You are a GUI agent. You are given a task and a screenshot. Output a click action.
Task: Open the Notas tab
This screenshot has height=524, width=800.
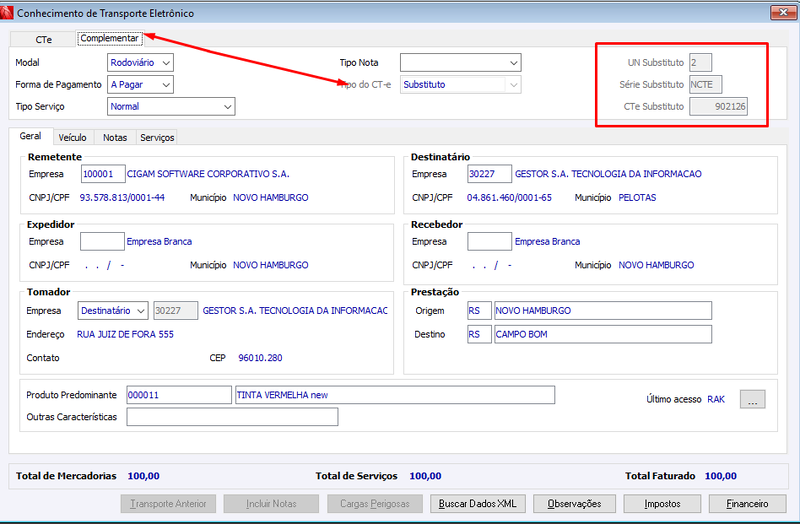click(x=115, y=138)
